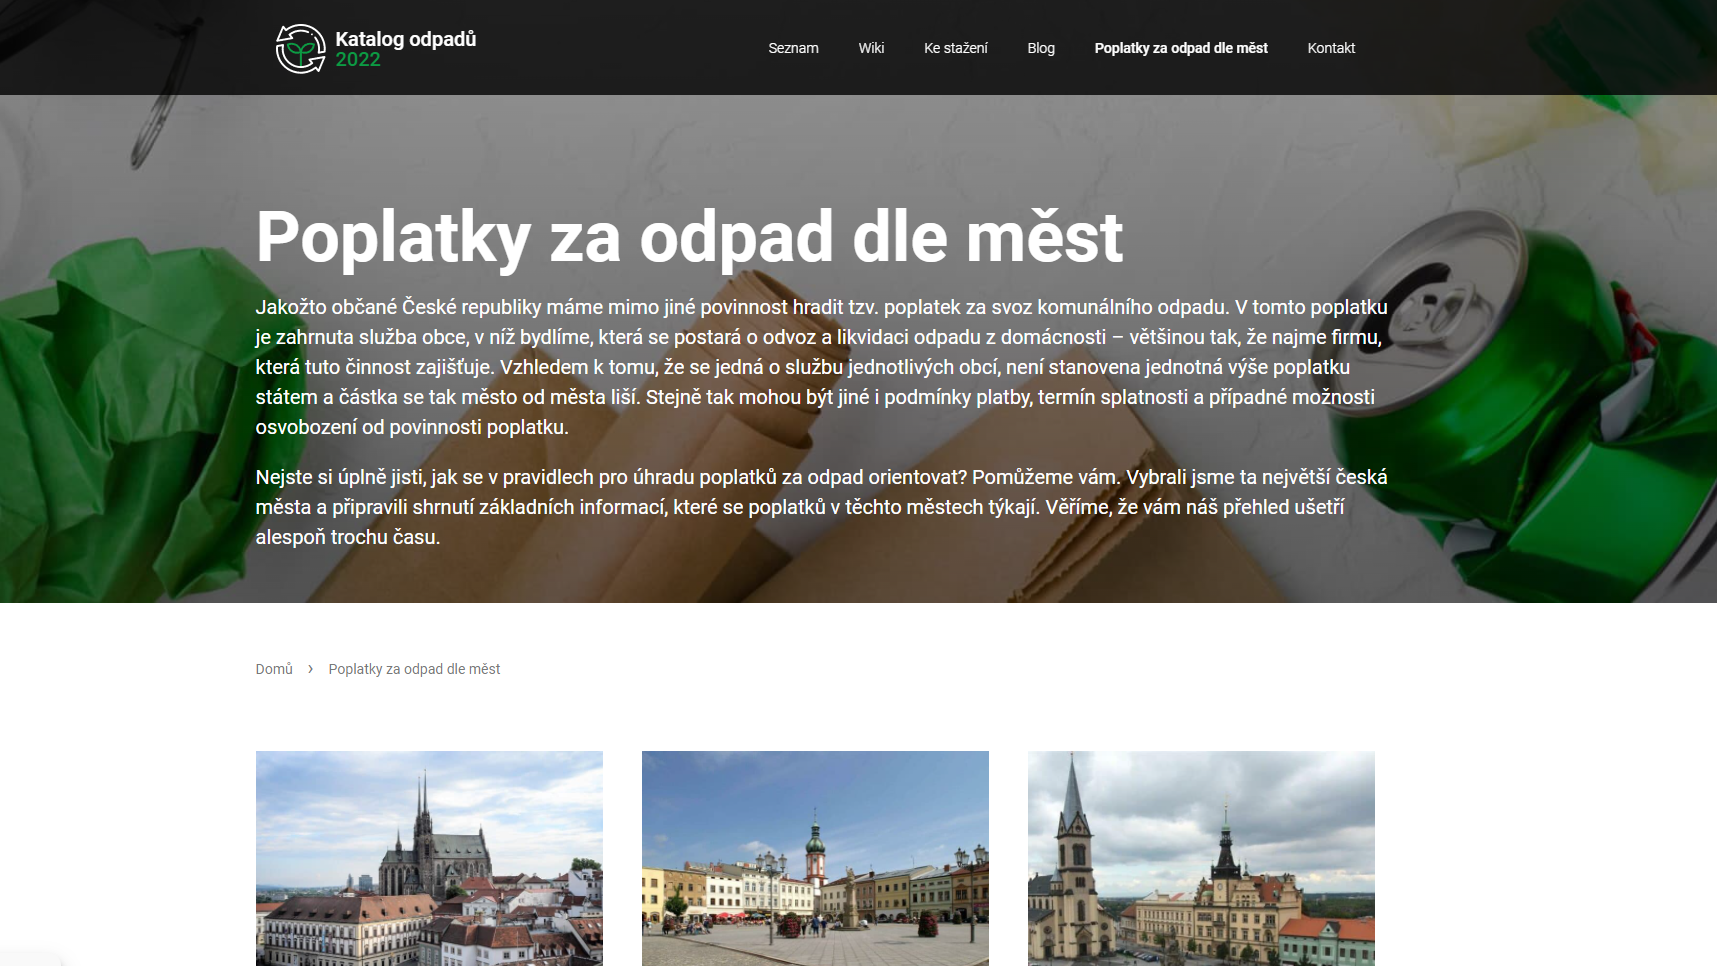Open the town square with column thumbnail

point(815,858)
